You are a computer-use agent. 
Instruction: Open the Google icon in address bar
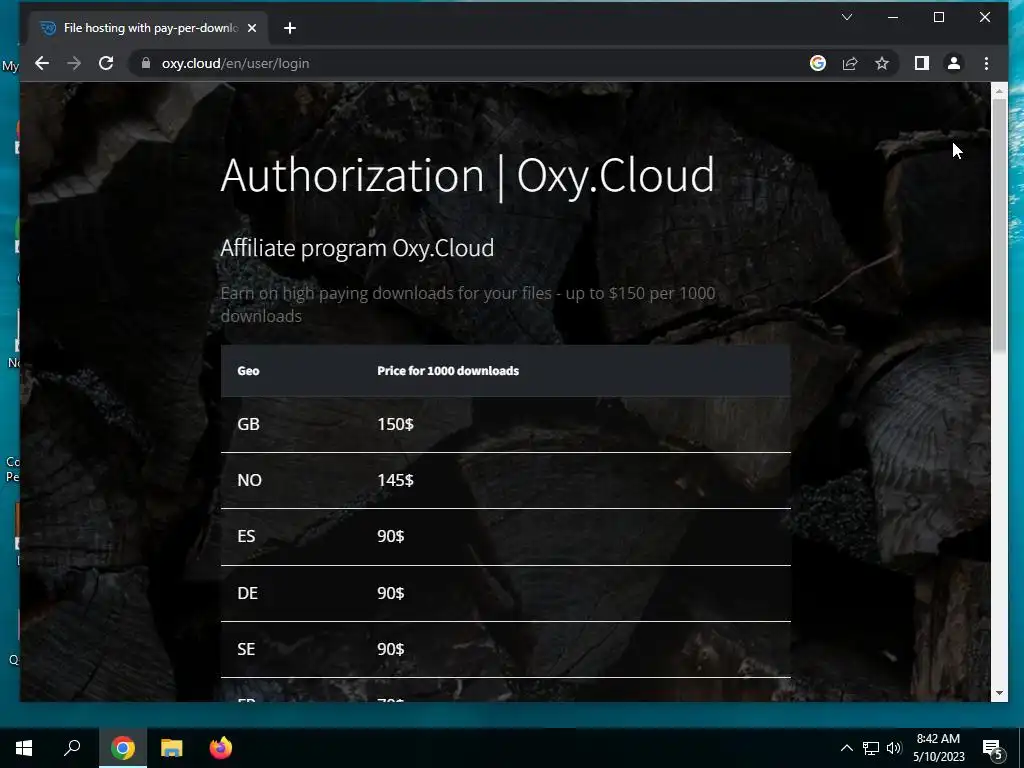click(818, 63)
